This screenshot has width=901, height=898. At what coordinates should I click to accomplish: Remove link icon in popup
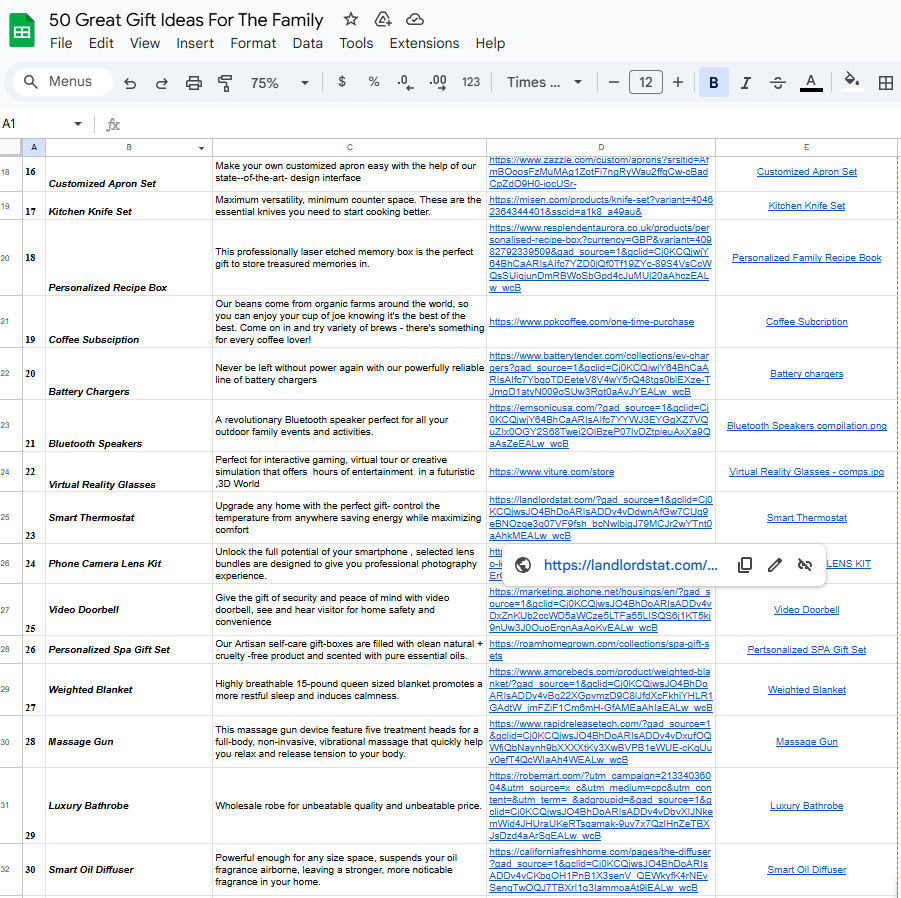click(x=805, y=565)
